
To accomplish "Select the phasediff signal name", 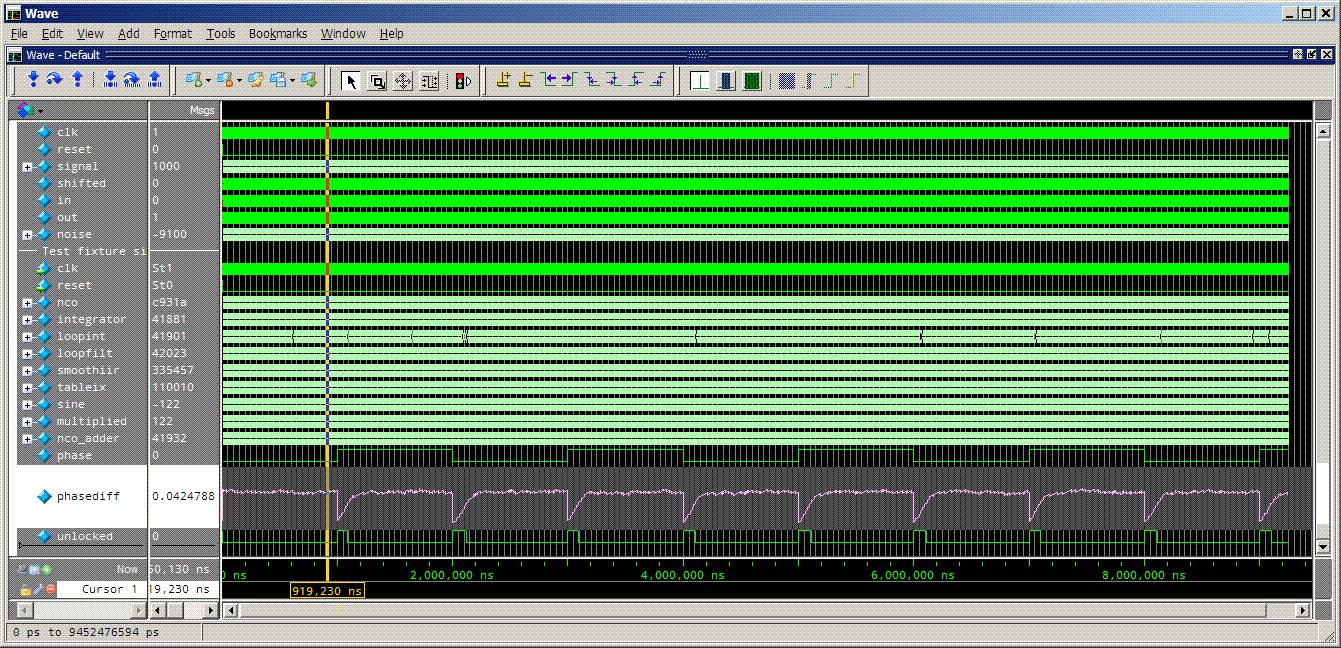I will pos(85,496).
